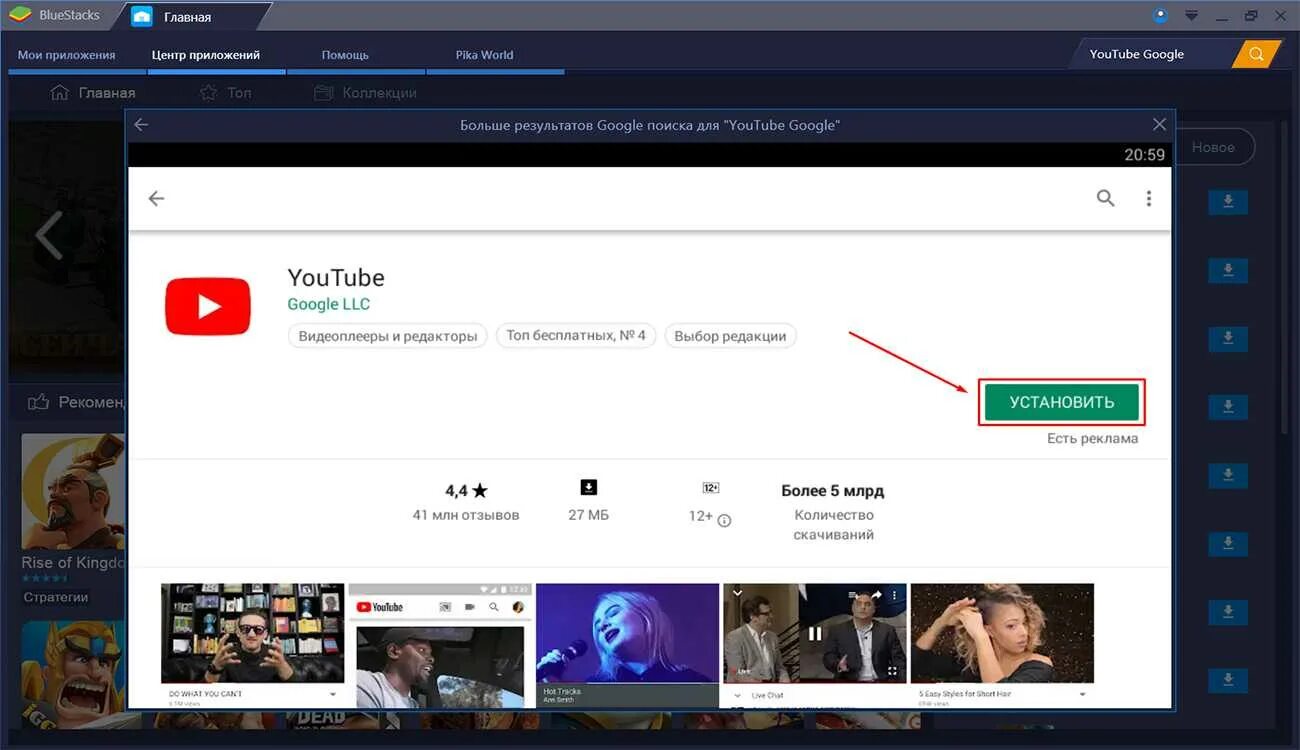Image resolution: width=1300 pixels, height=750 pixels.
Task: Tap the Выбор редакции chip
Action: coord(730,336)
